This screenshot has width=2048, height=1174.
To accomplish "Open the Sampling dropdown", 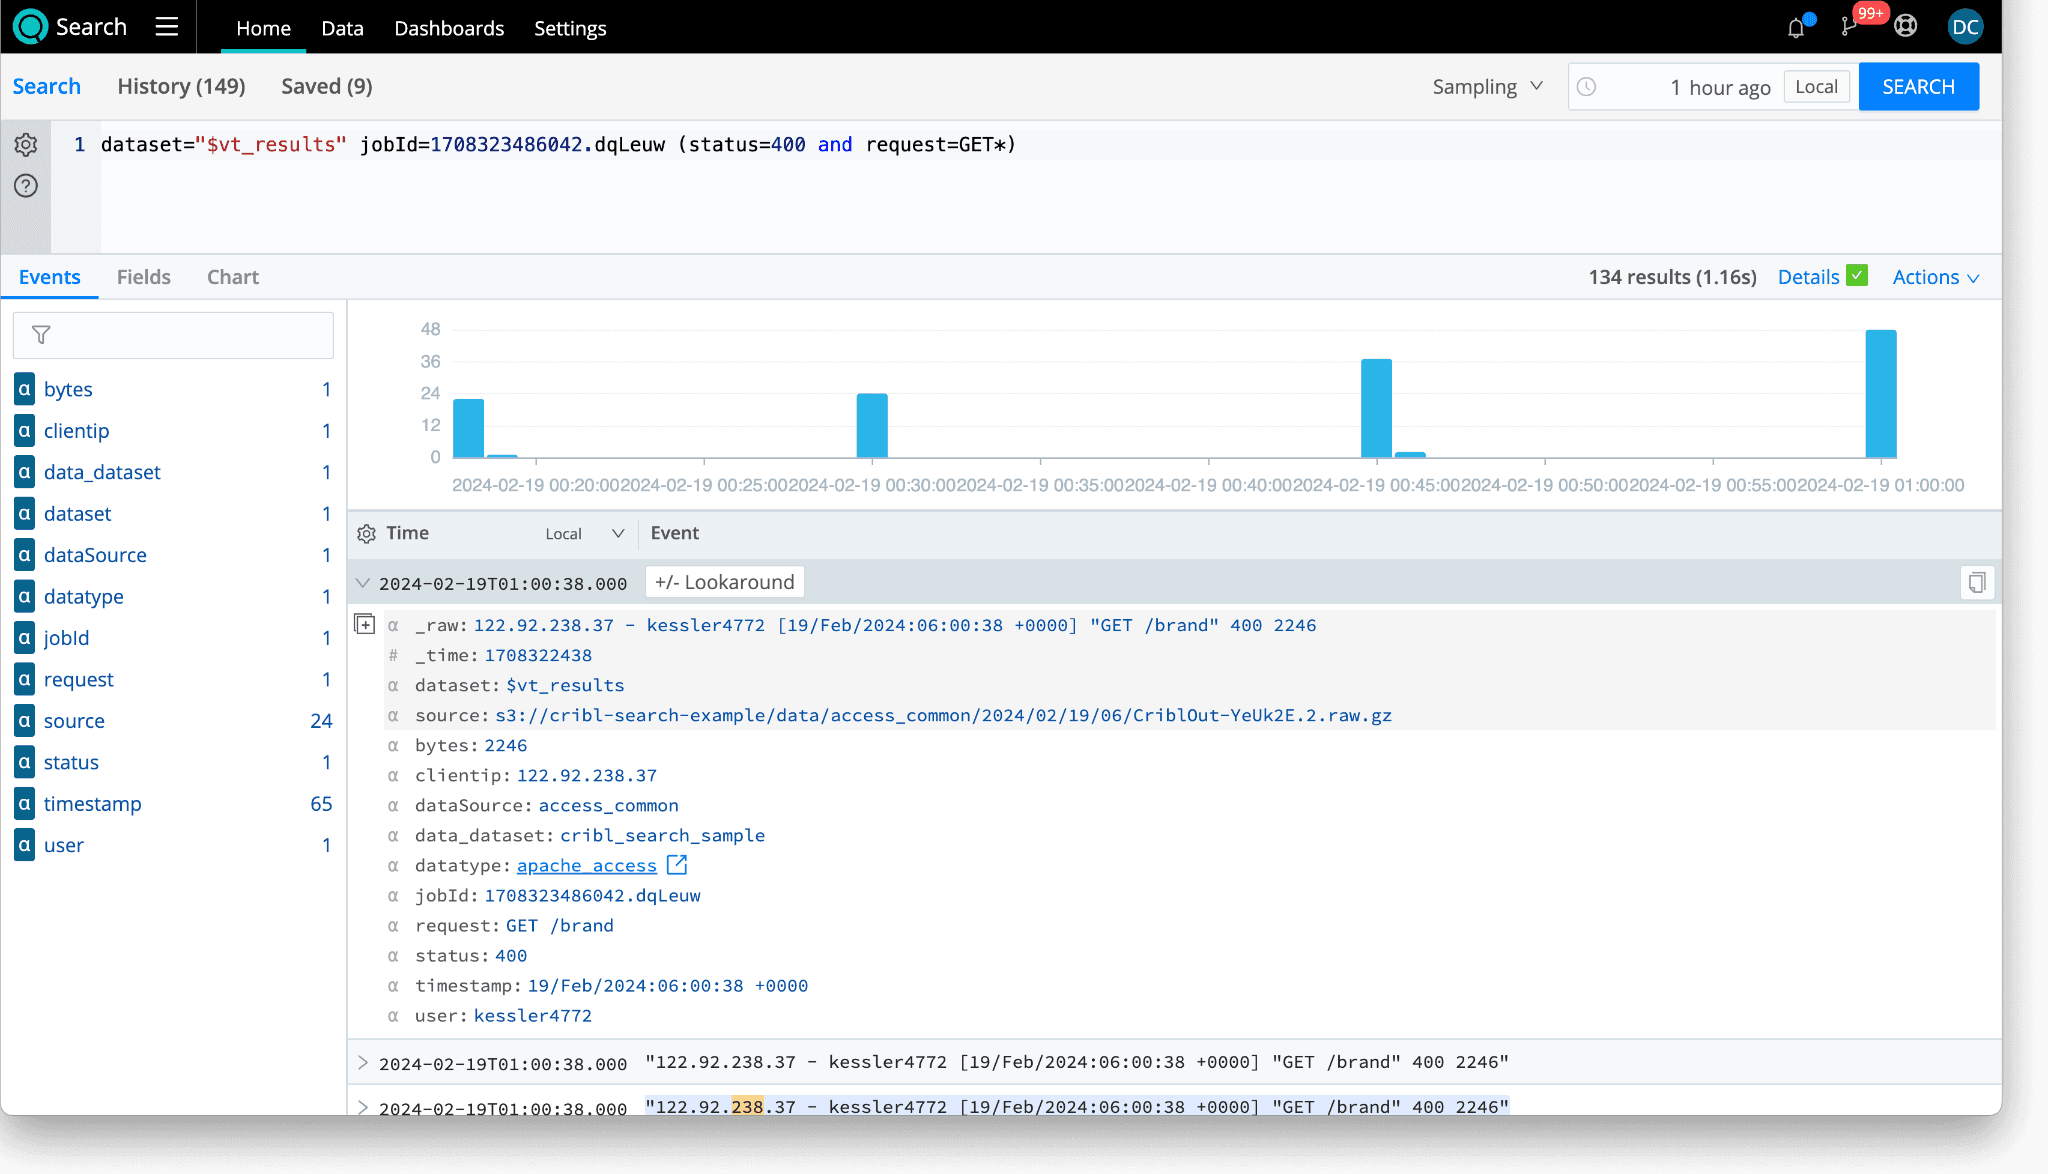I will tap(1487, 87).
